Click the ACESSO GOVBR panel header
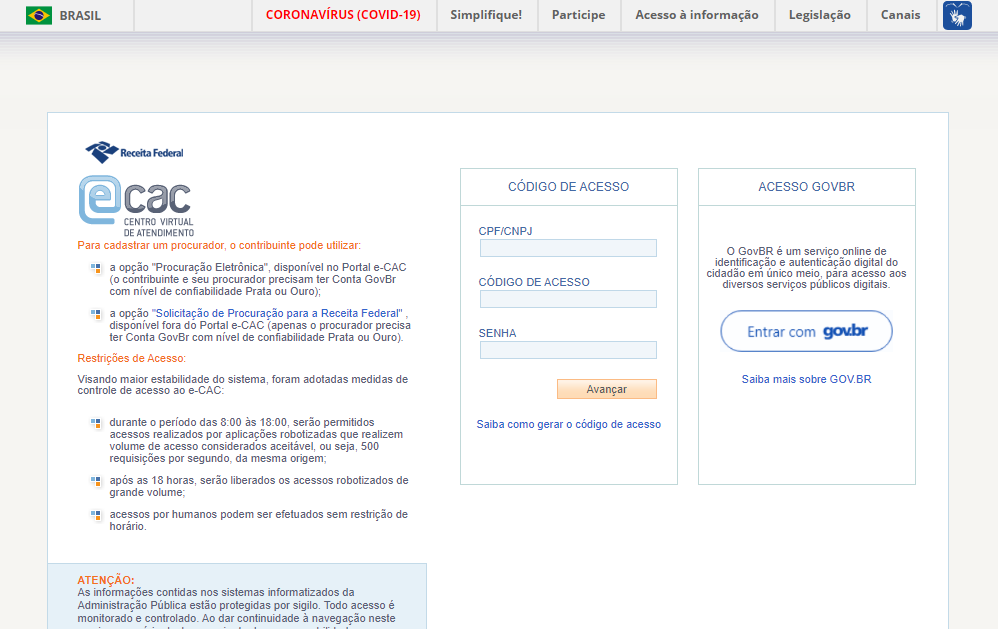 pos(806,187)
